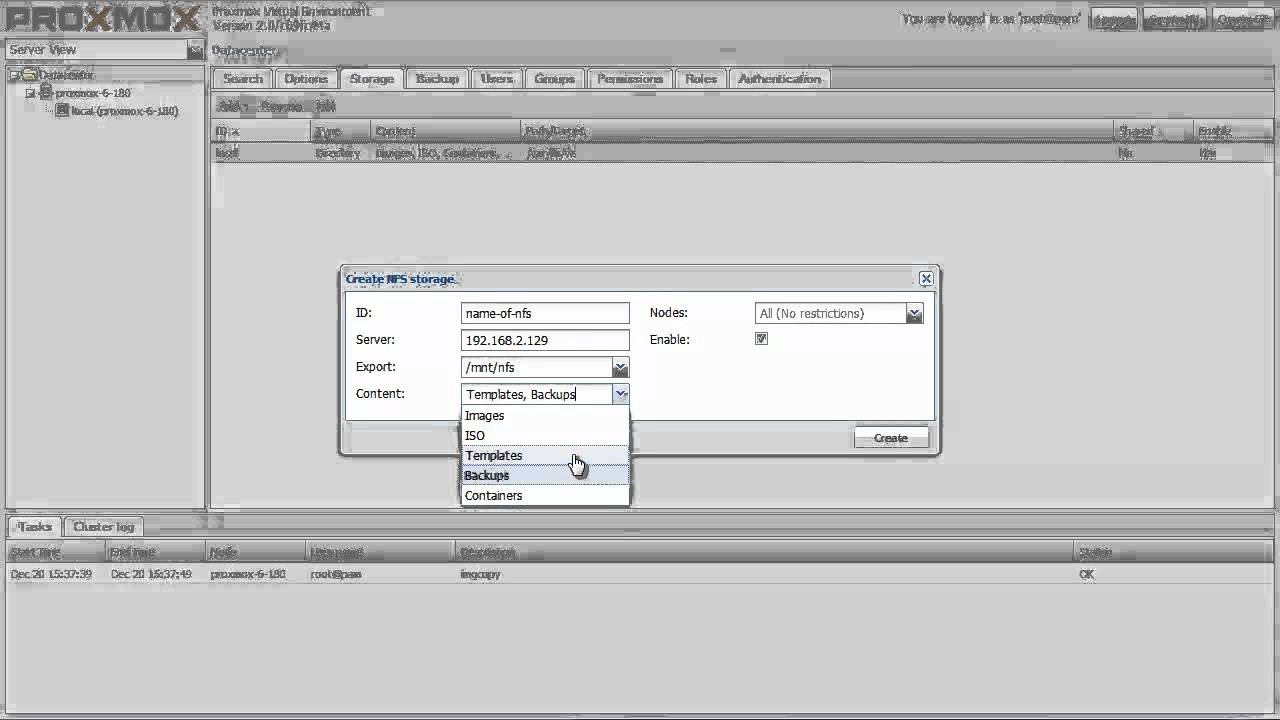
Task: Click the ID field containing name-of-nfs
Action: [x=545, y=314]
